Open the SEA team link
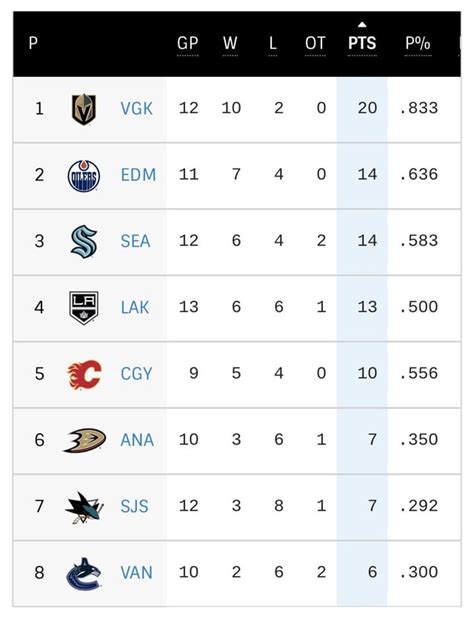Image resolution: width=474 pixels, height=619 pixels. click(x=135, y=241)
